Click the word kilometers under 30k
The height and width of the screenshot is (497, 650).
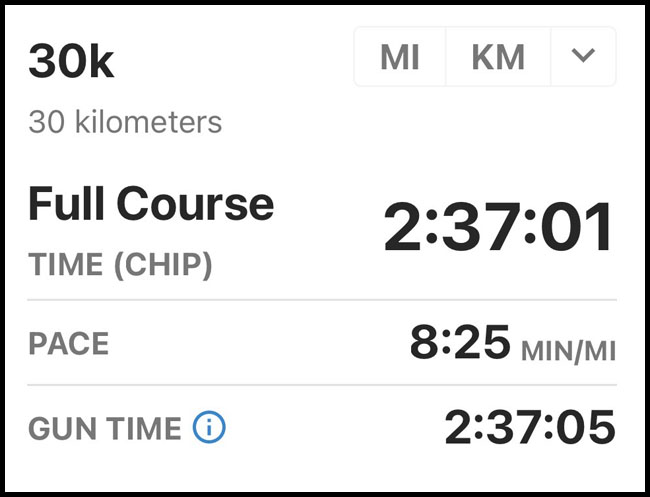point(148,122)
